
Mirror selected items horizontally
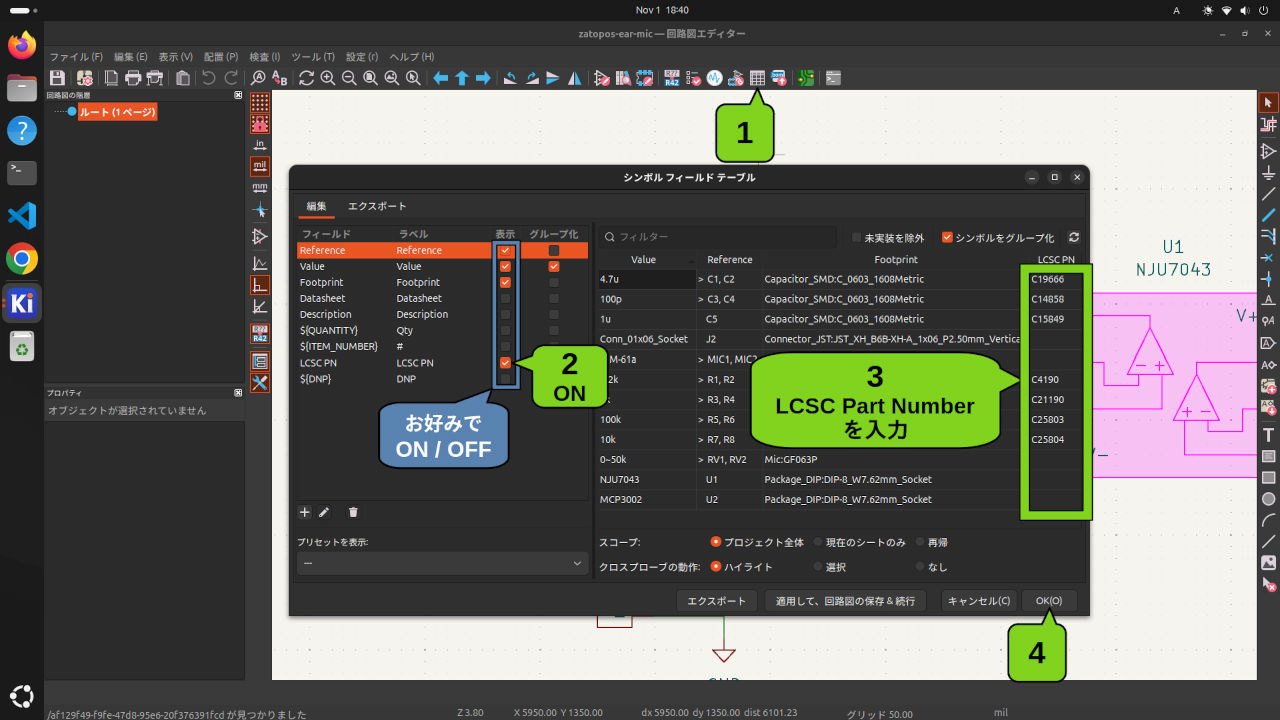pos(575,77)
